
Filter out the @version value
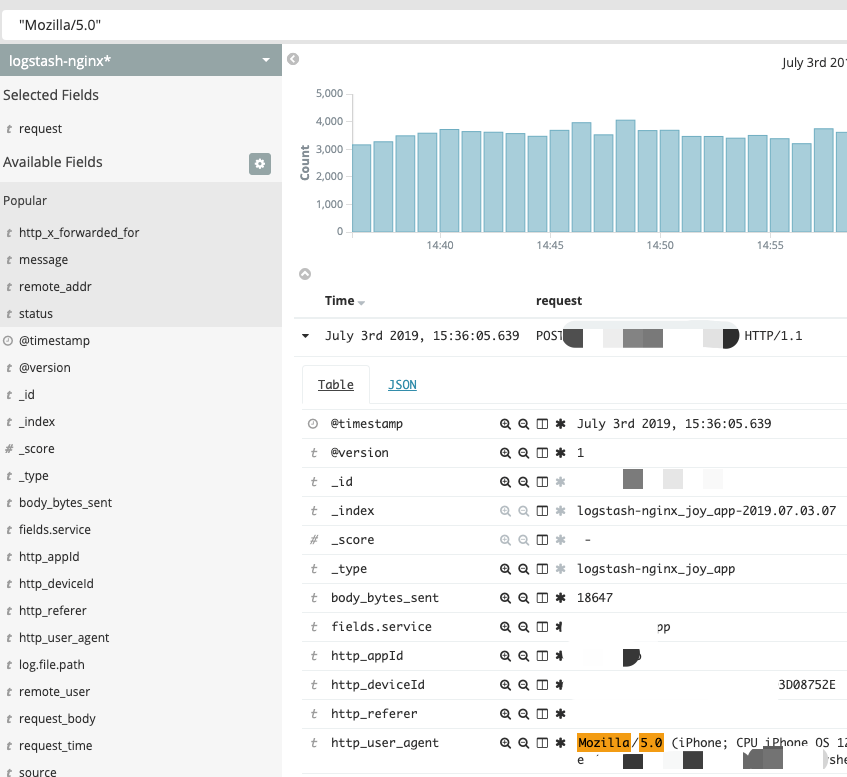pos(523,453)
